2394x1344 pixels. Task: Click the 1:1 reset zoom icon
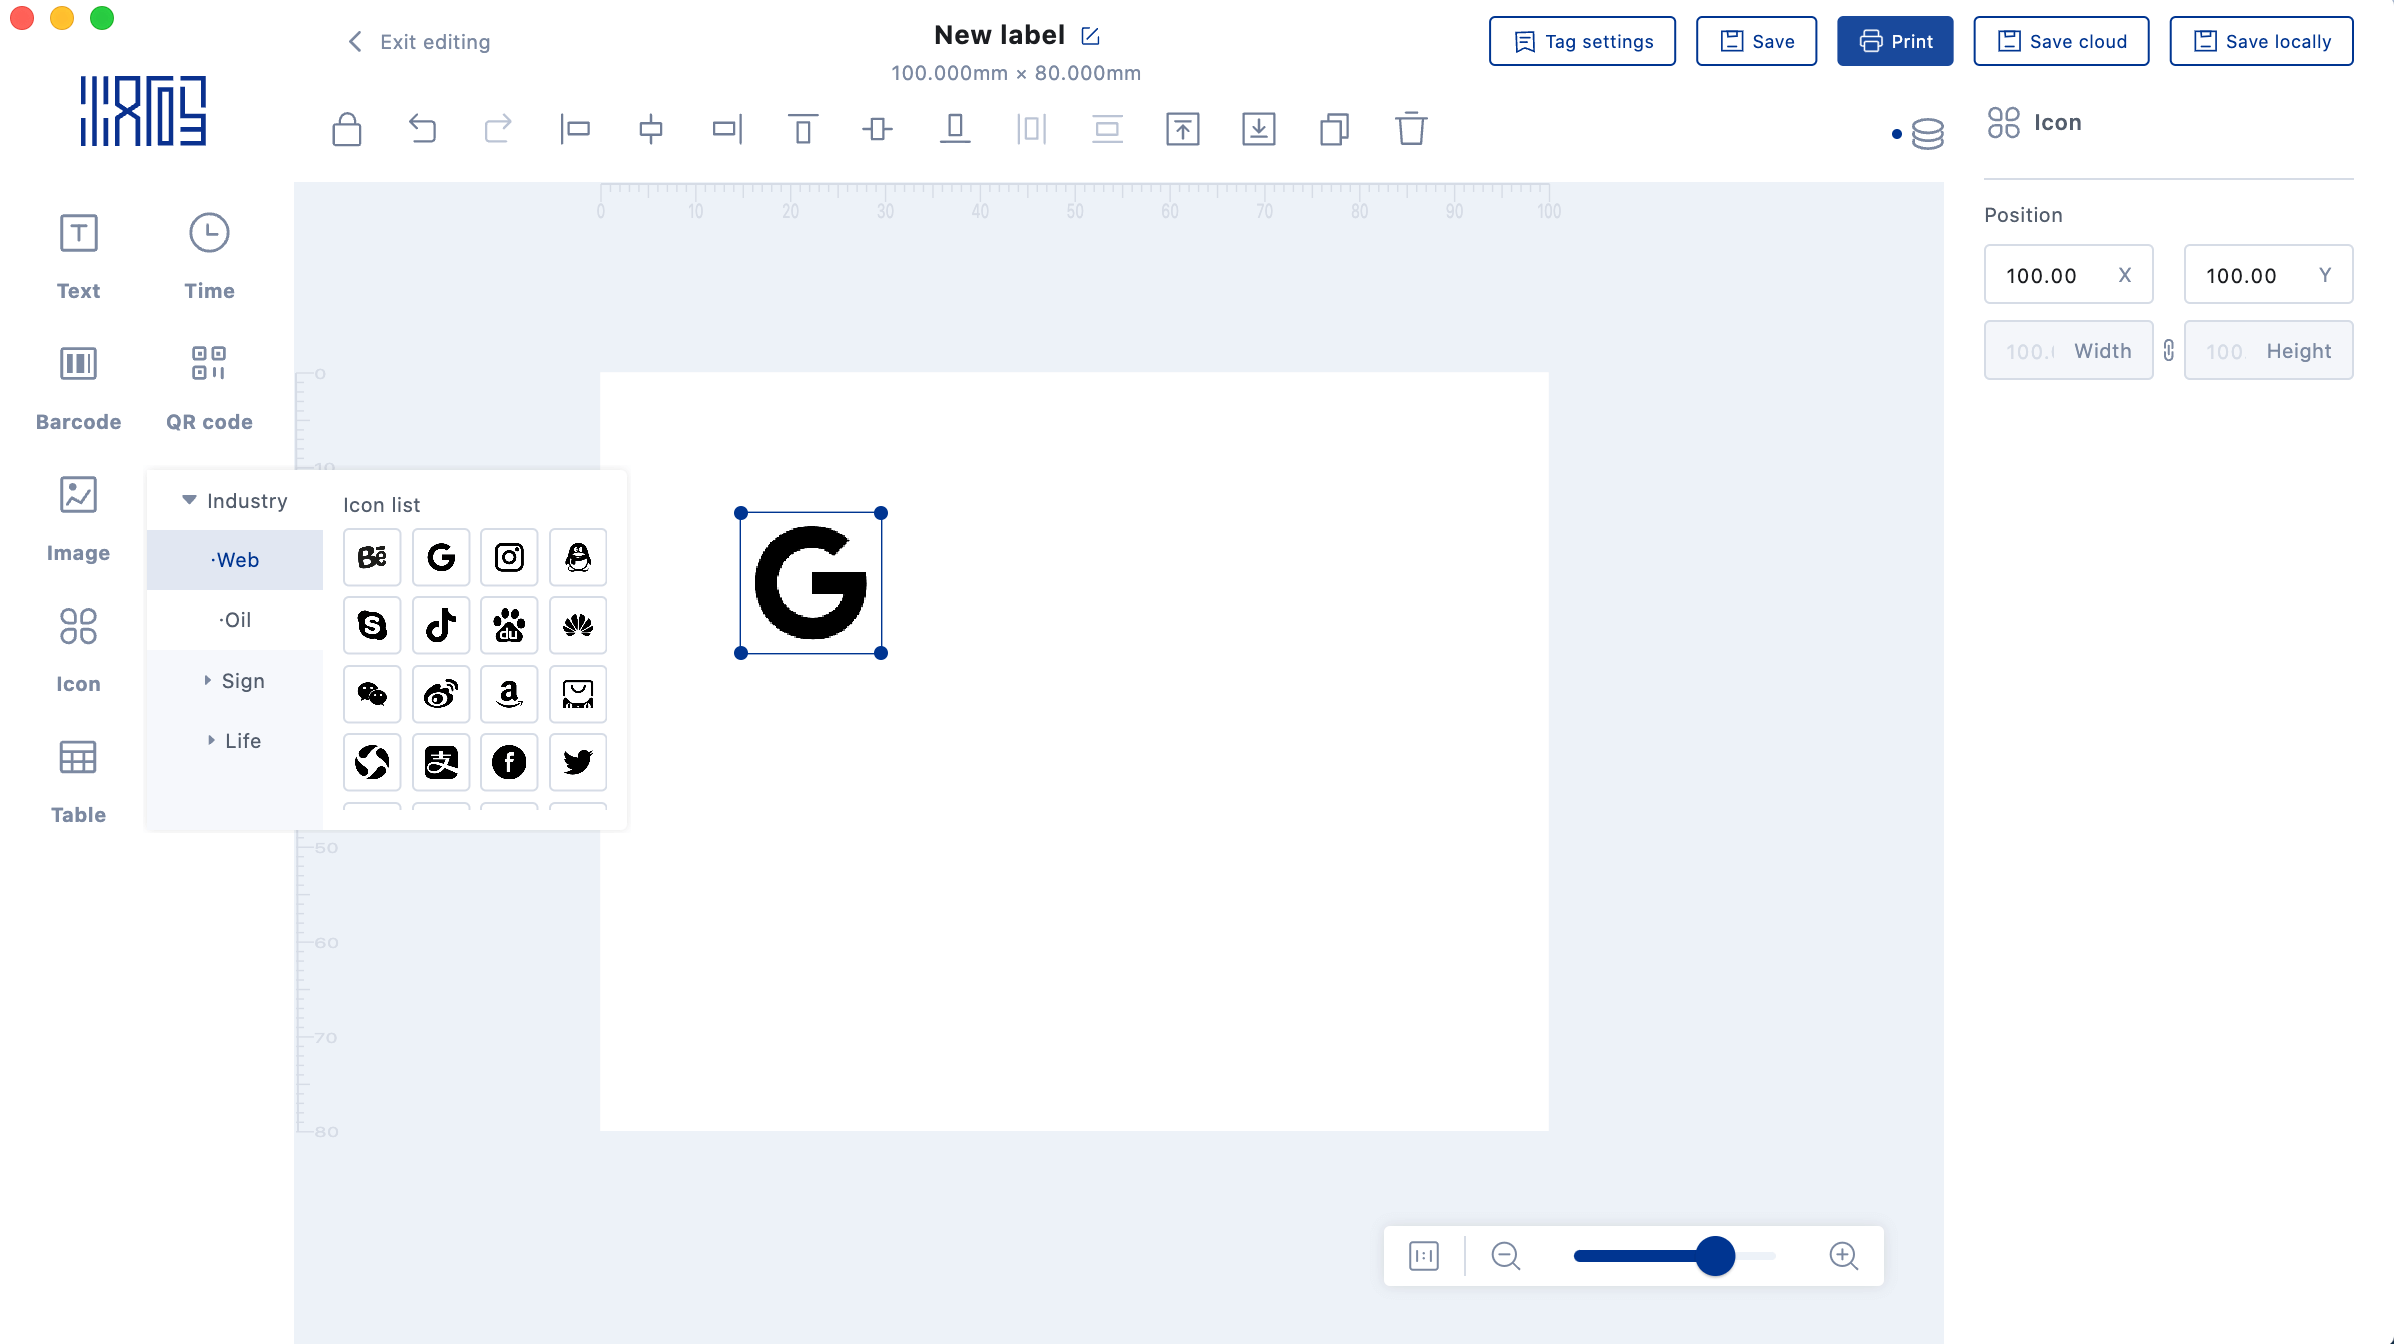click(x=1424, y=1255)
